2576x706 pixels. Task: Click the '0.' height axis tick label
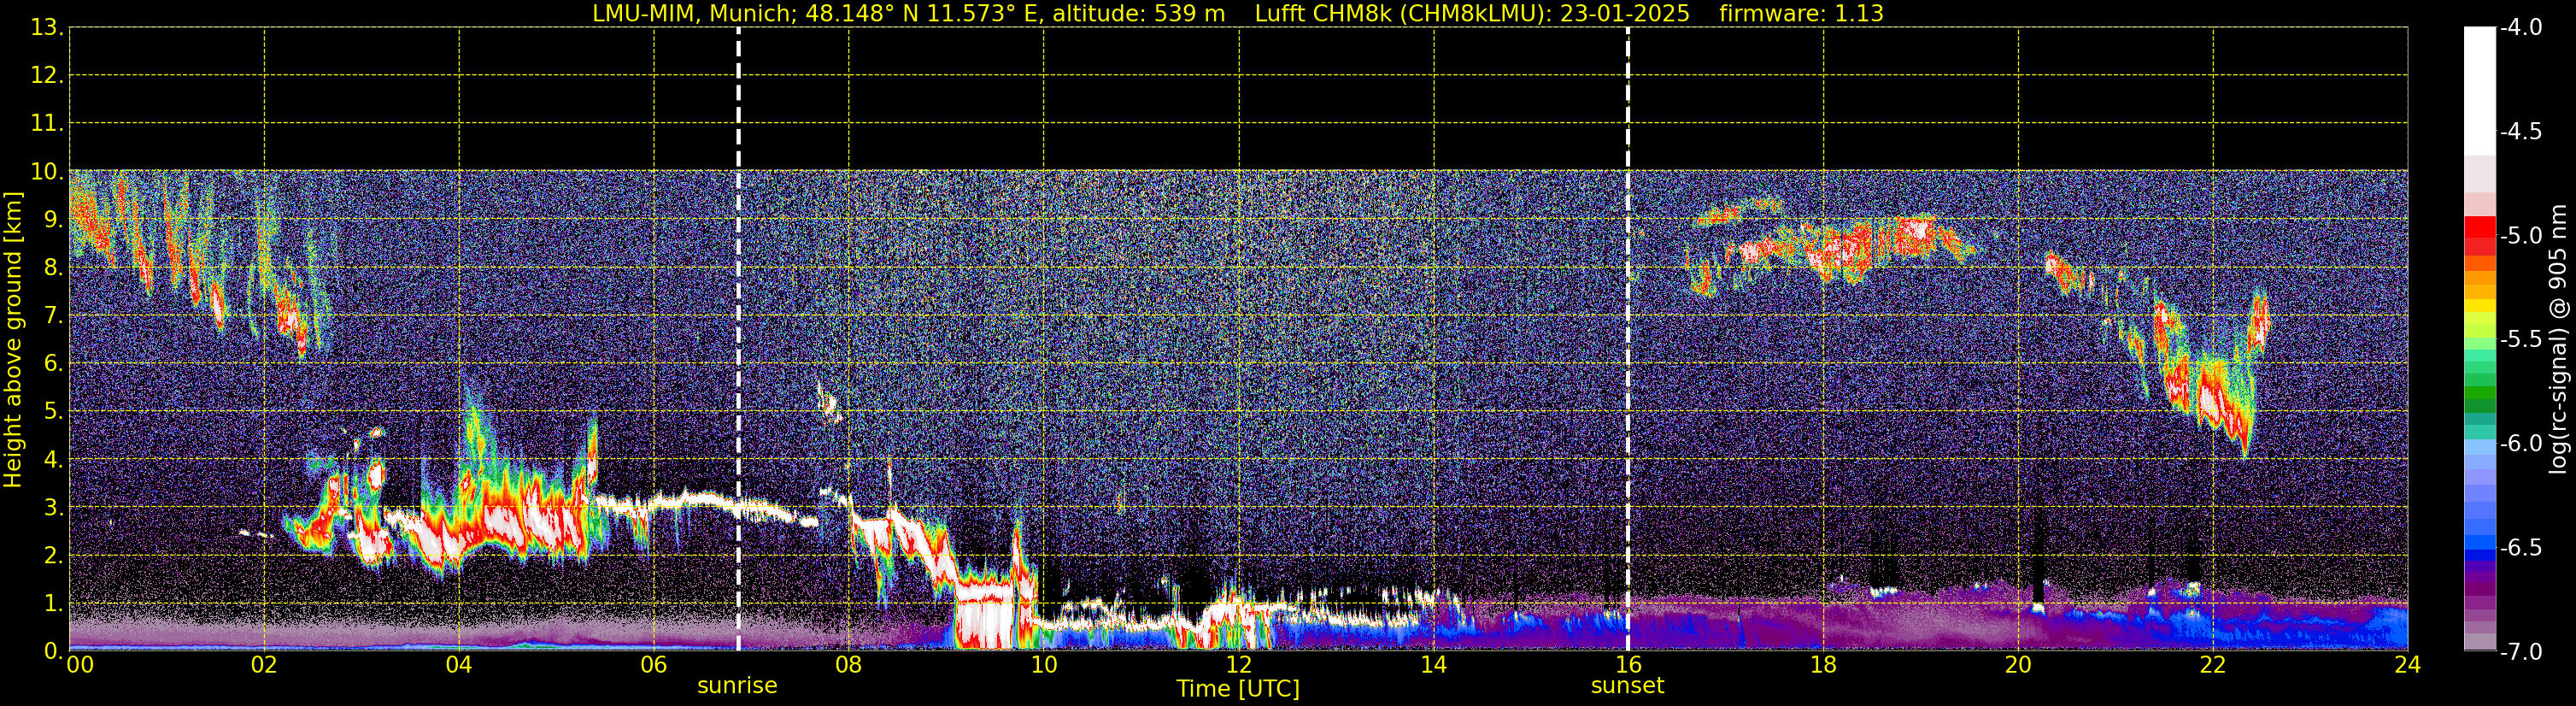[53, 651]
